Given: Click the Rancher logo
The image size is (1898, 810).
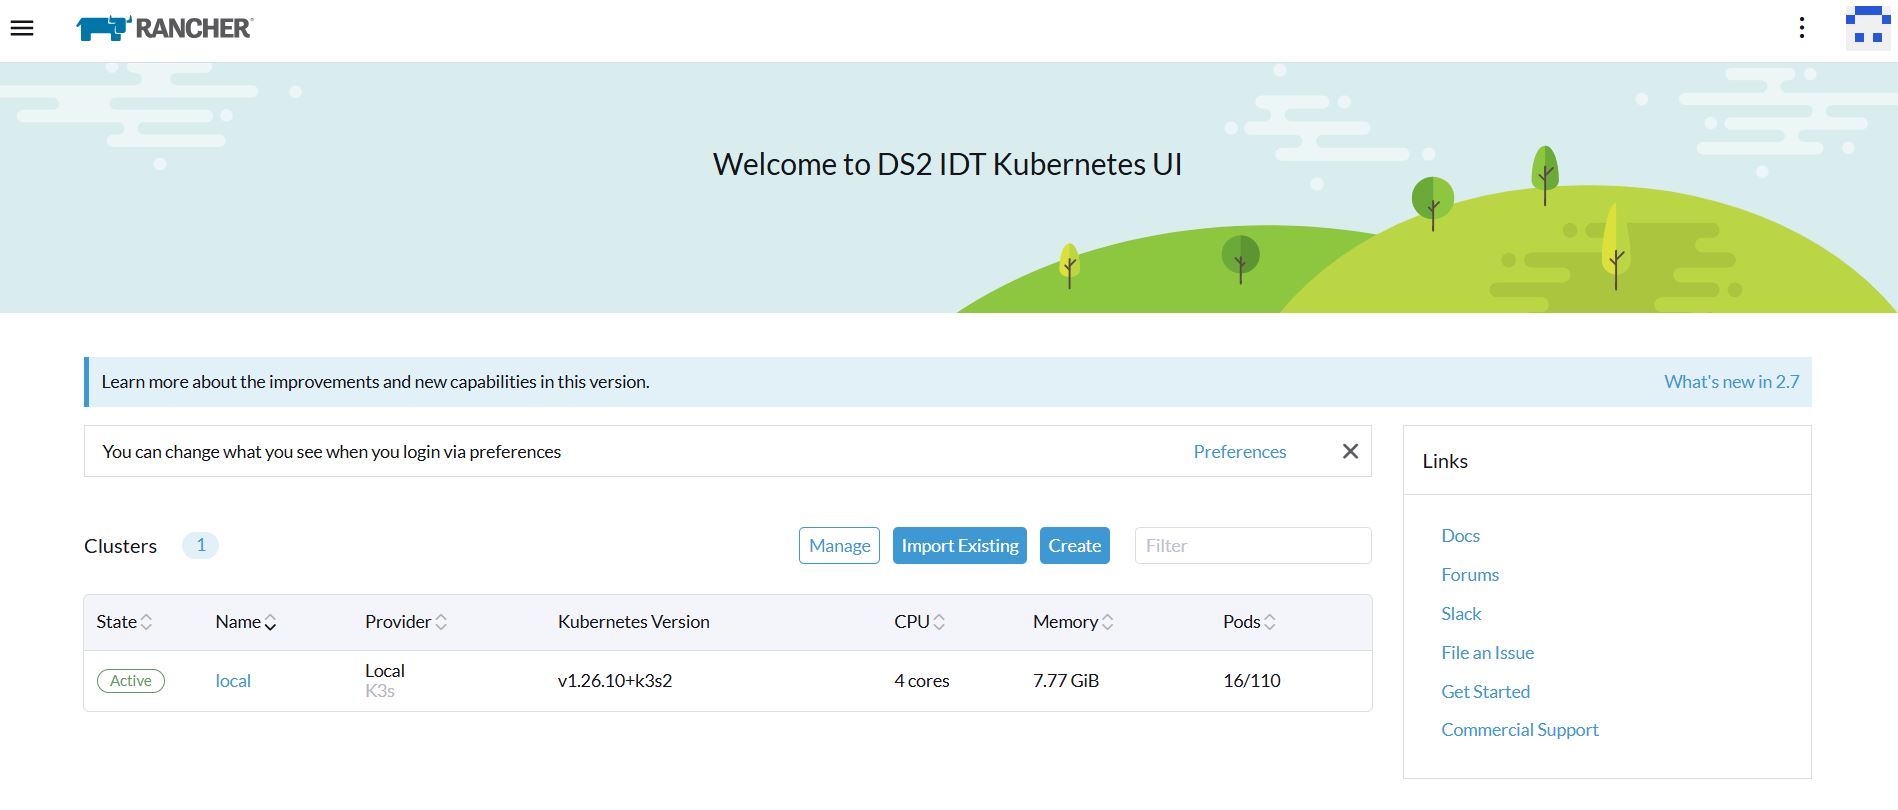Looking at the screenshot, I should click(x=165, y=28).
